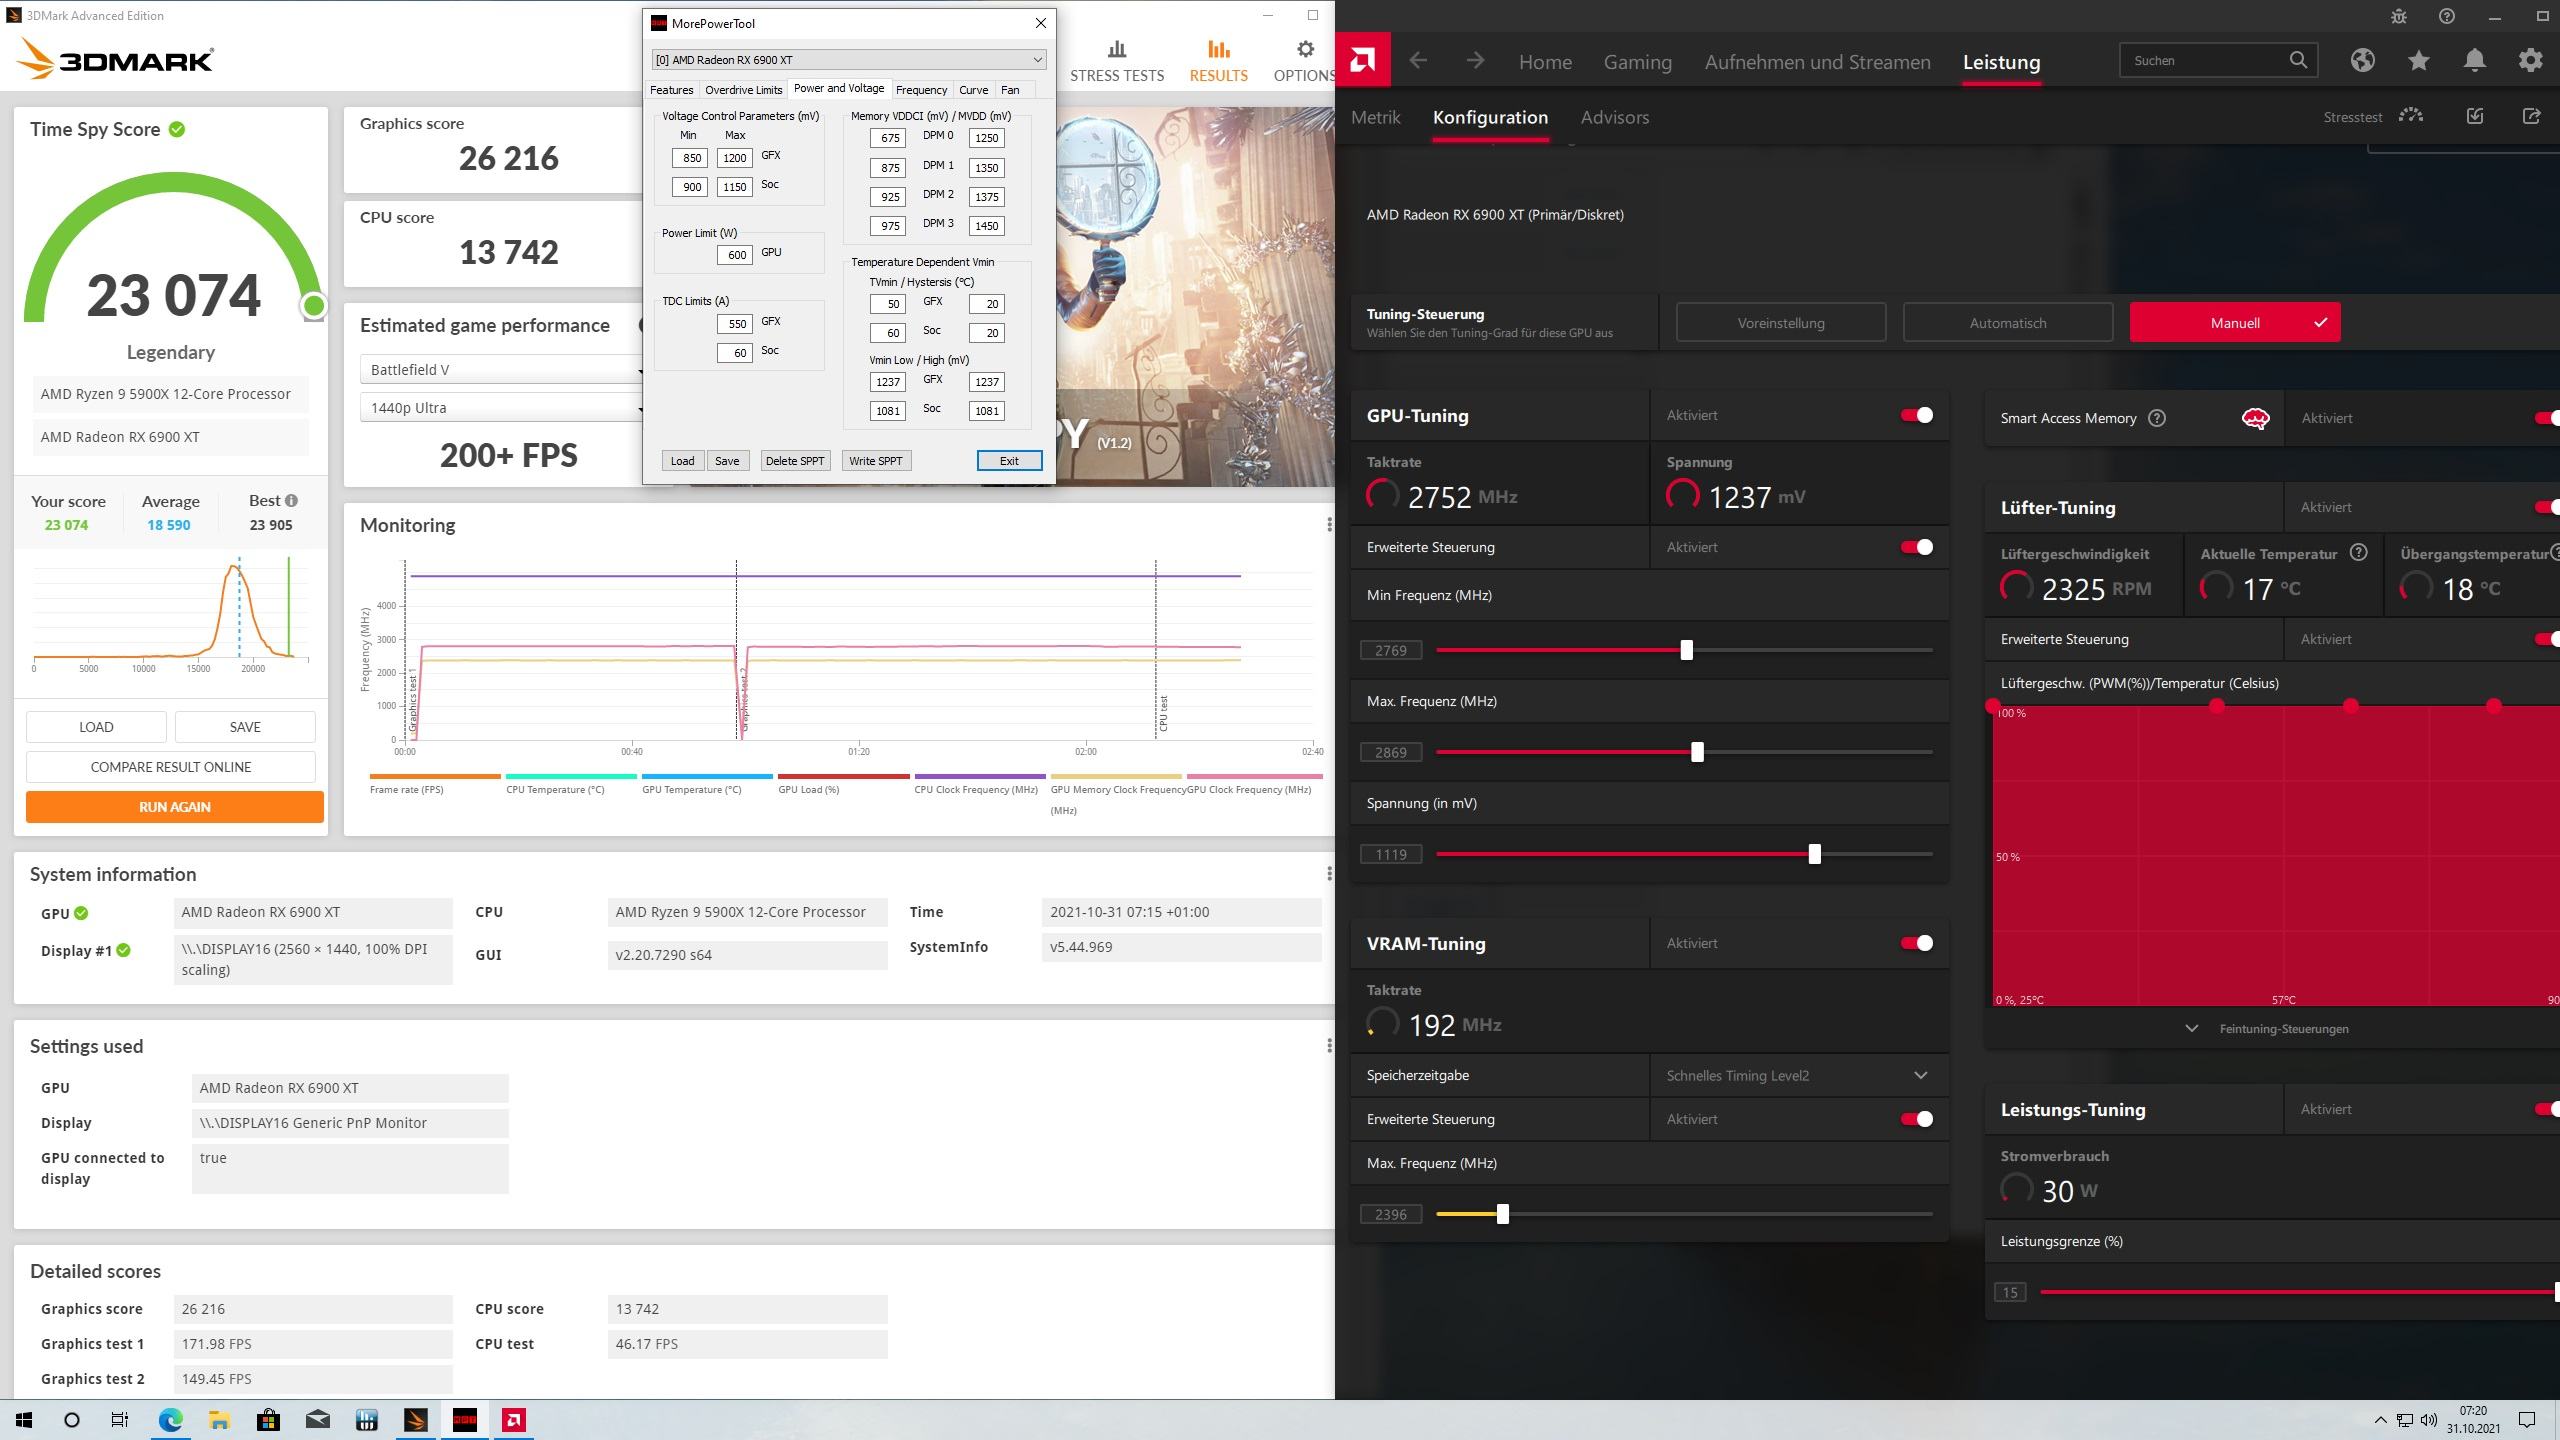
Task: Click the Max. Frequenz GPU slider handle
Action: (1697, 752)
